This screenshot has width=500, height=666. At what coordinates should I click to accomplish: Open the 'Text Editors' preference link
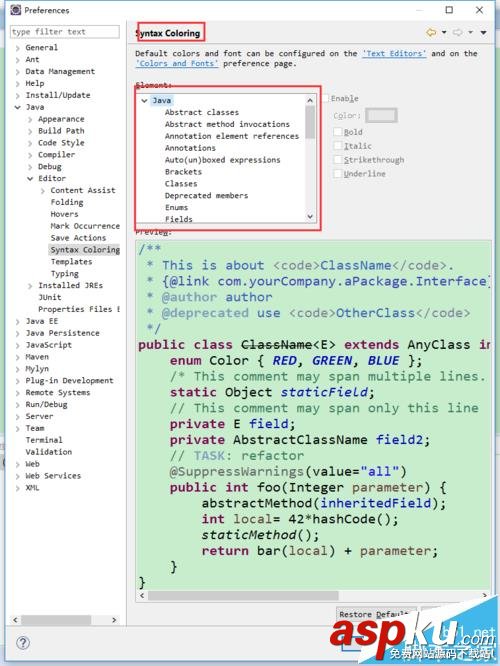(394, 54)
